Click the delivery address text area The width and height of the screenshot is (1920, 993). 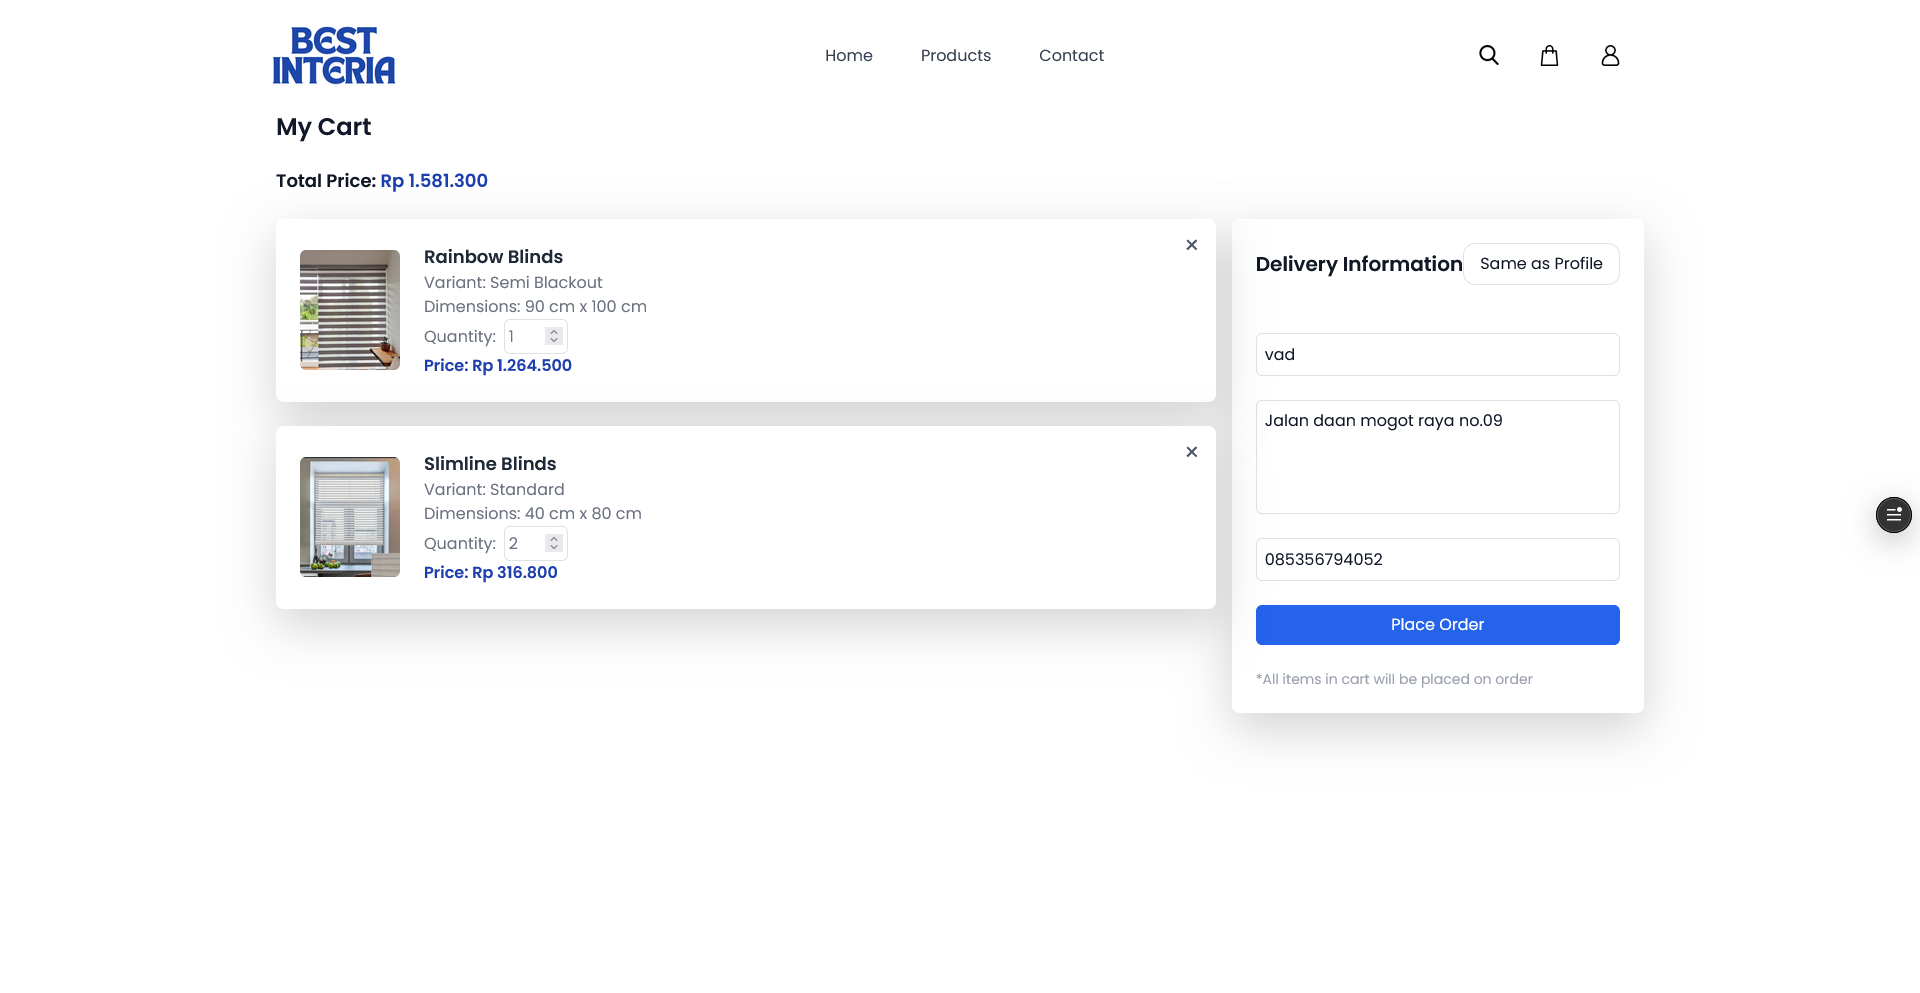click(1437, 457)
